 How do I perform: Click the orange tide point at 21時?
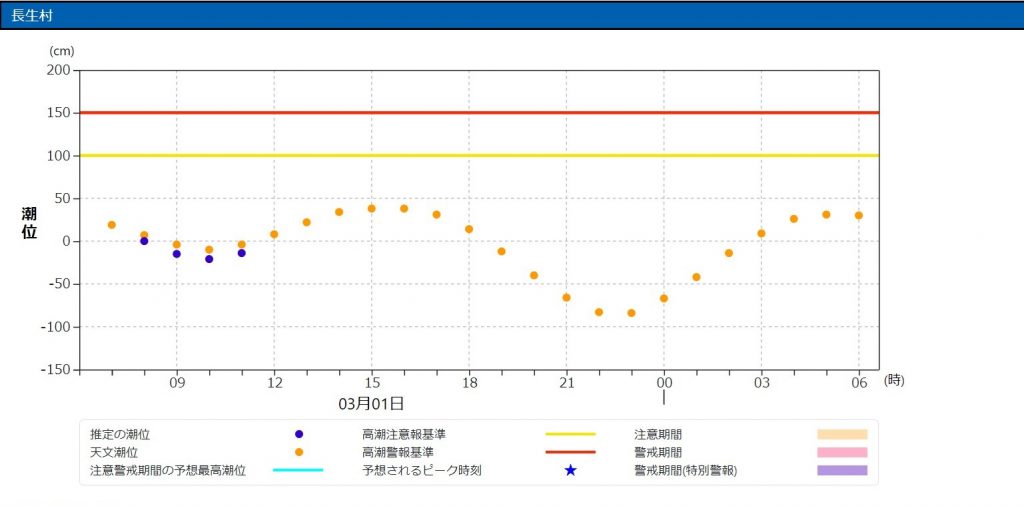[x=566, y=298]
